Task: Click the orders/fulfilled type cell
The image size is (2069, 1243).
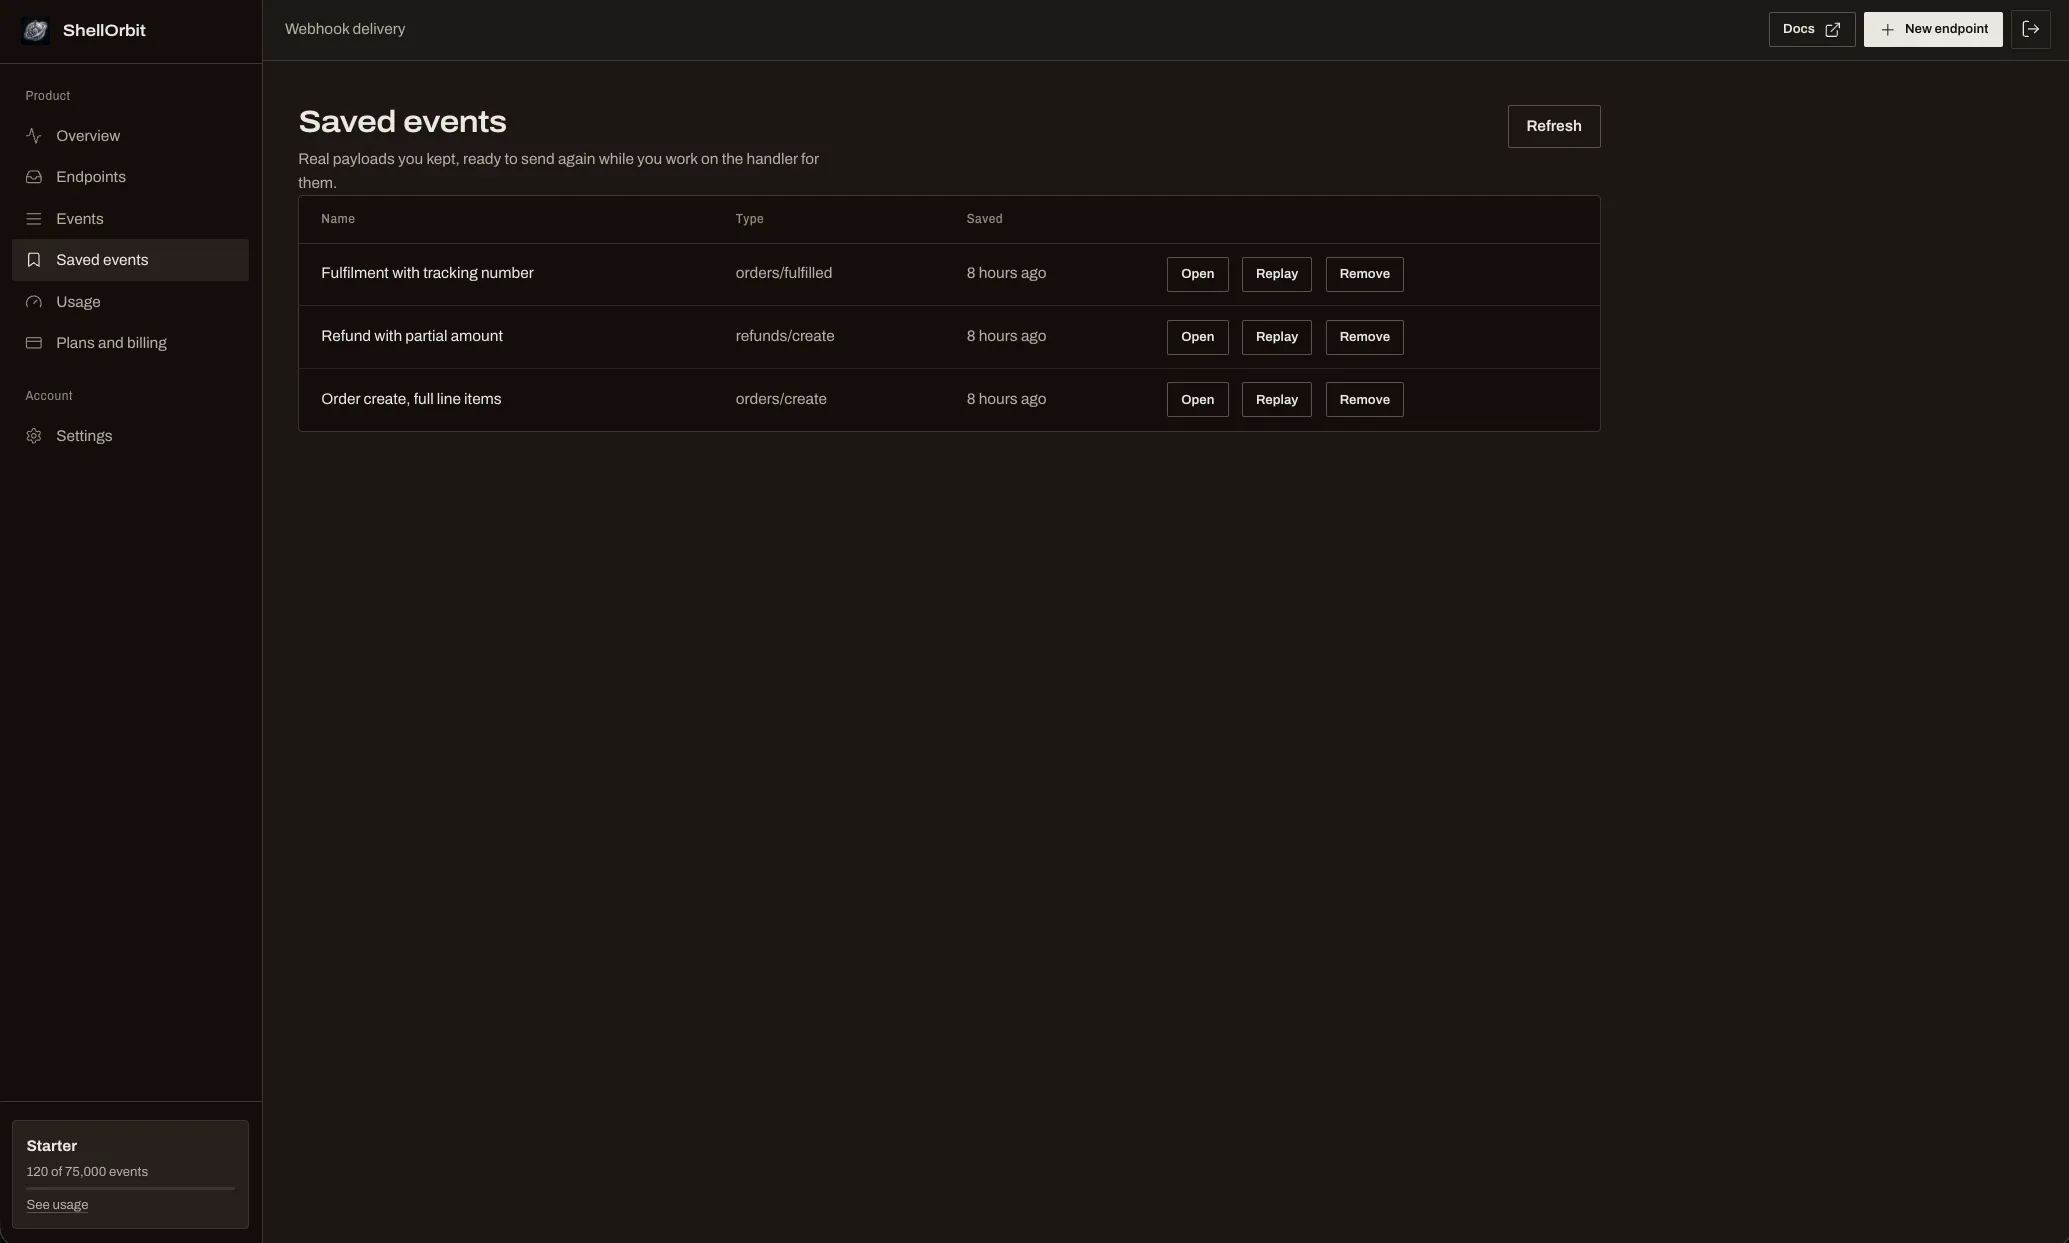Action: coord(783,273)
